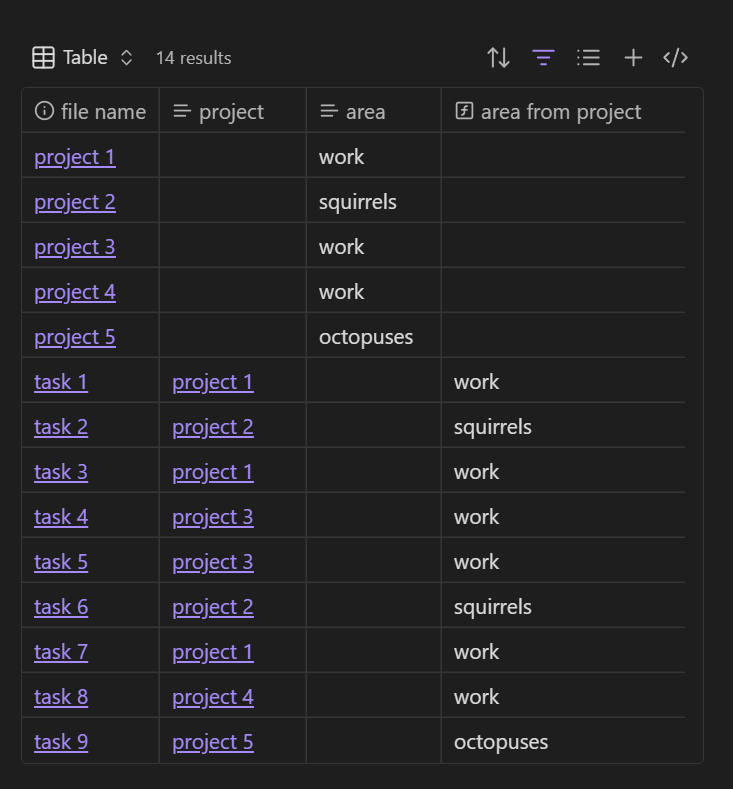Click the squirrels area cell for project 2
Screen dimensions: 733x789
(358, 202)
